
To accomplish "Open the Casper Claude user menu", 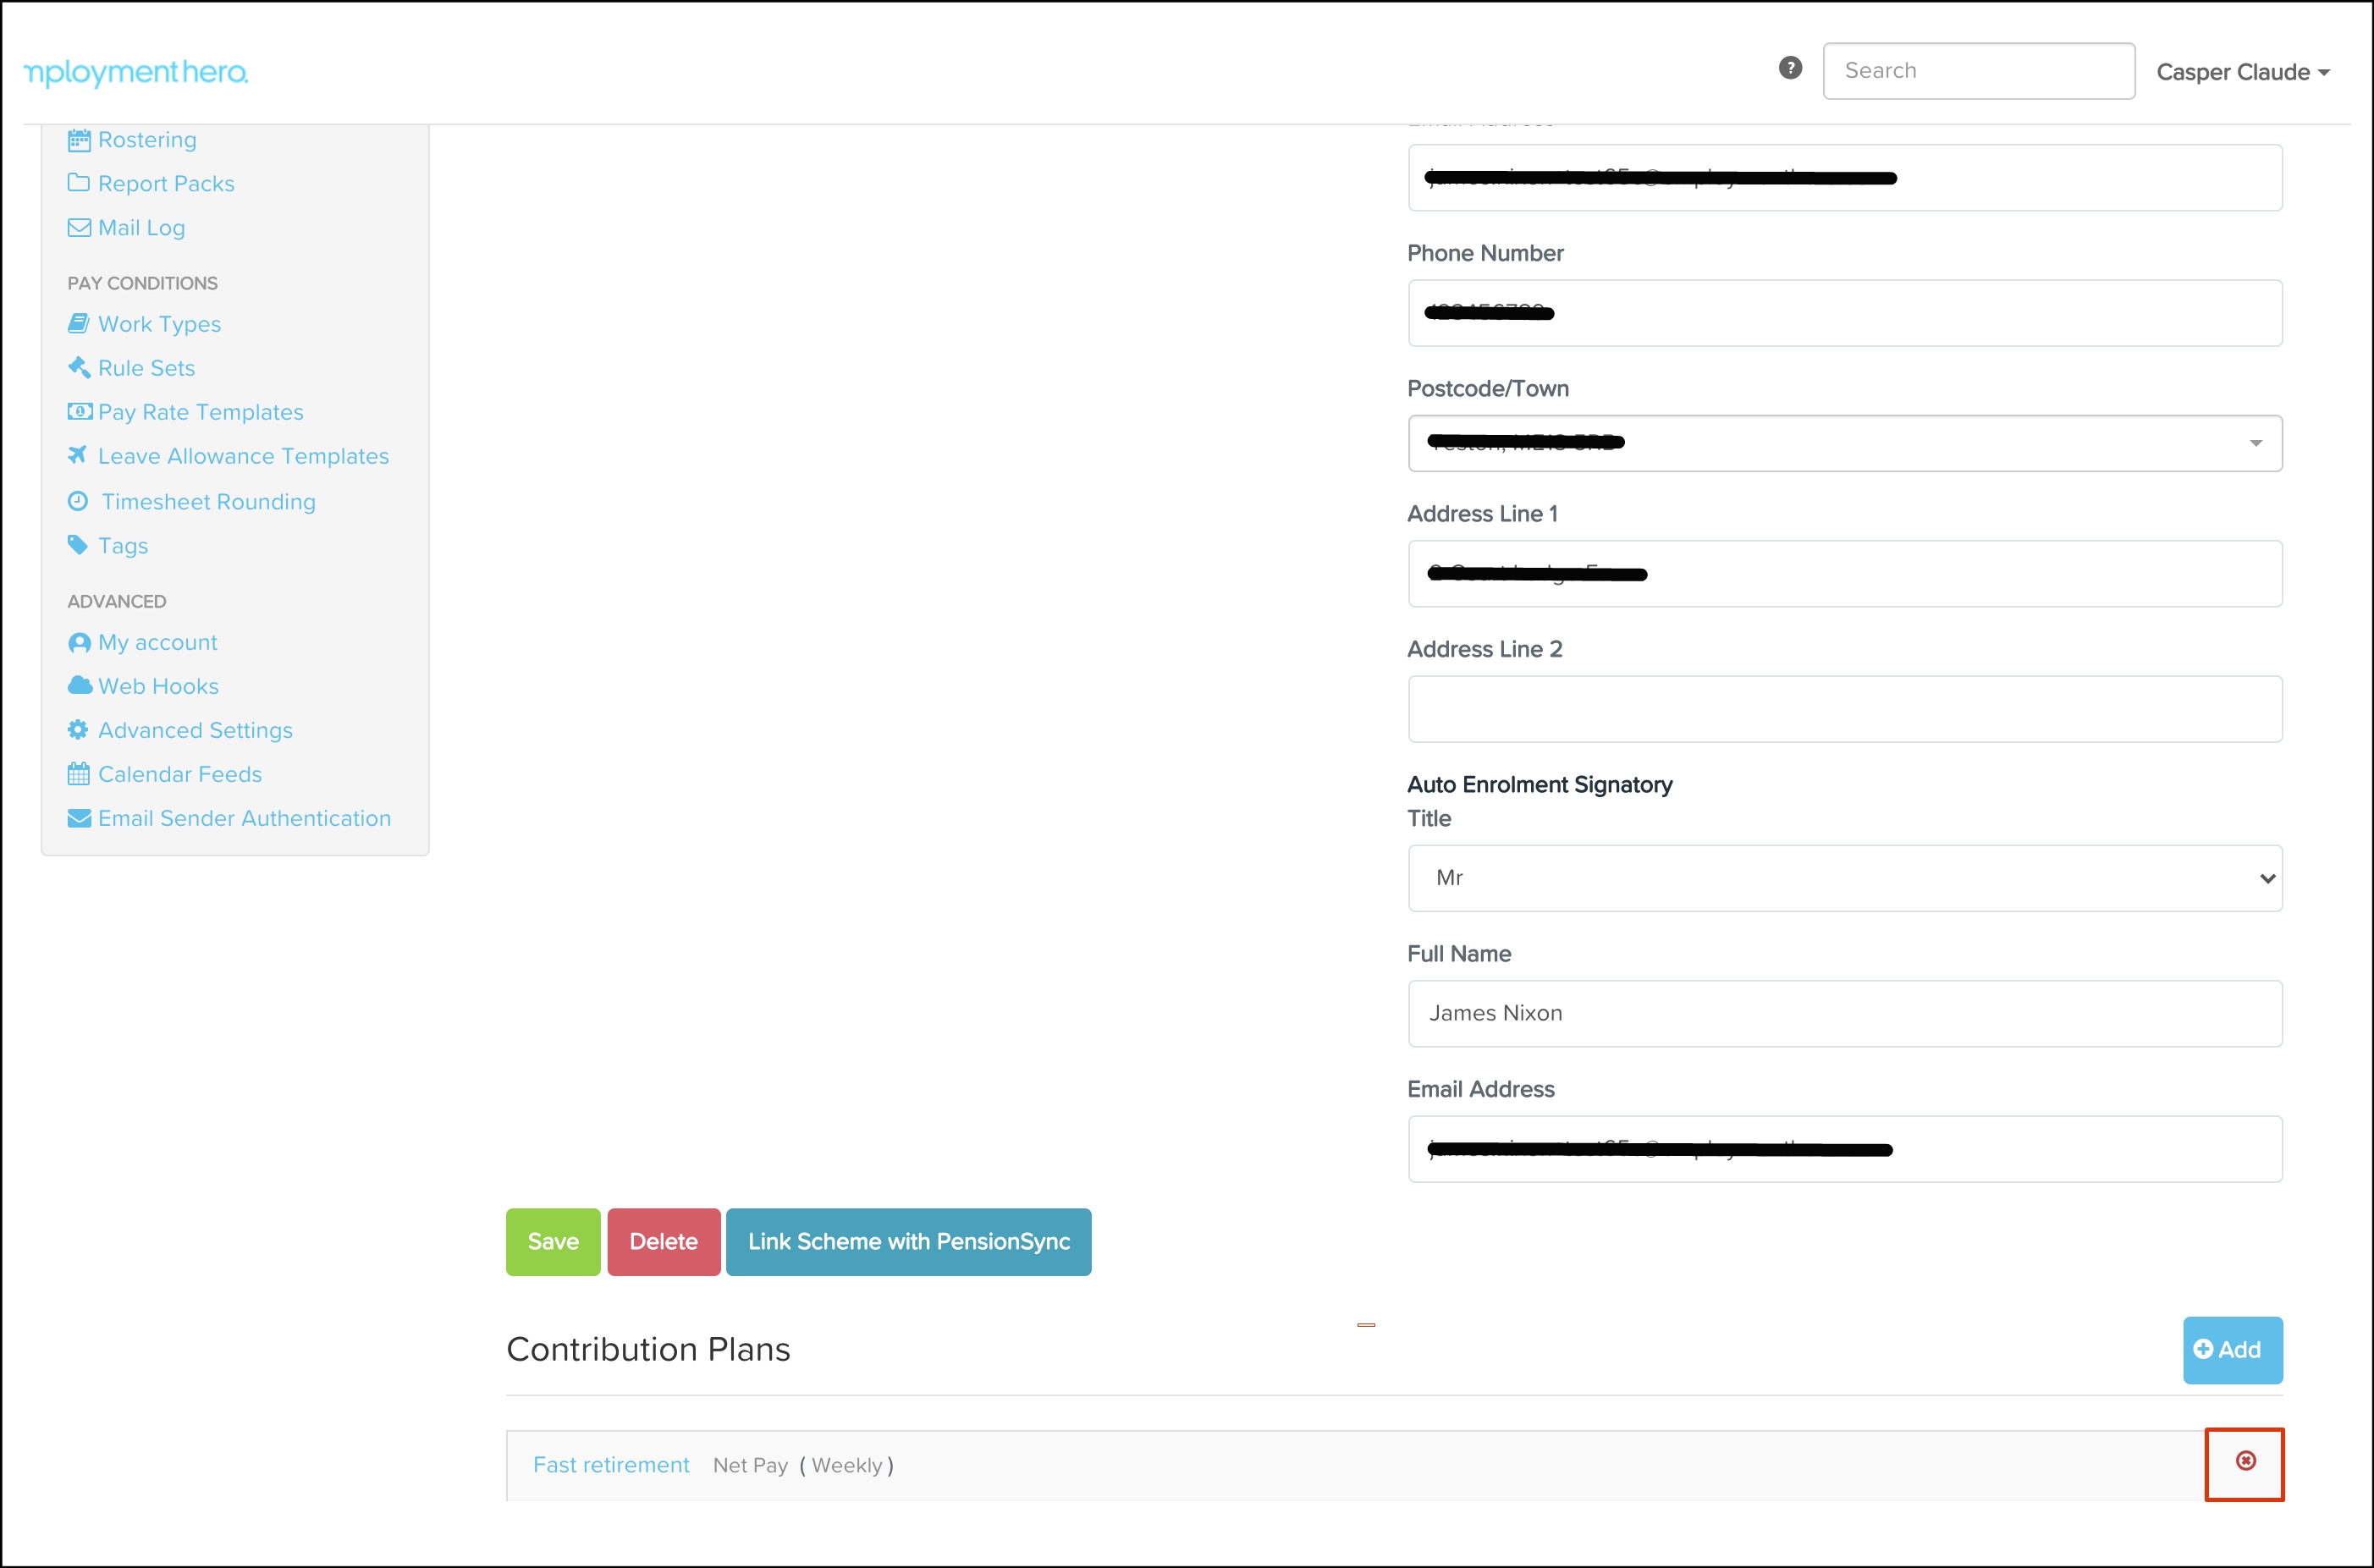I will pyautogui.click(x=2242, y=72).
